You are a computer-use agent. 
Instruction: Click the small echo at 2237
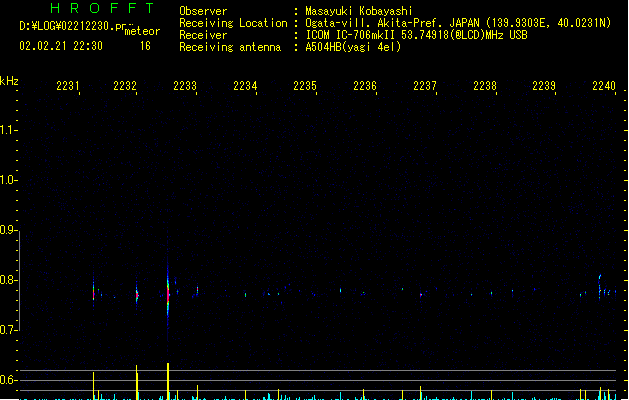click(421, 294)
